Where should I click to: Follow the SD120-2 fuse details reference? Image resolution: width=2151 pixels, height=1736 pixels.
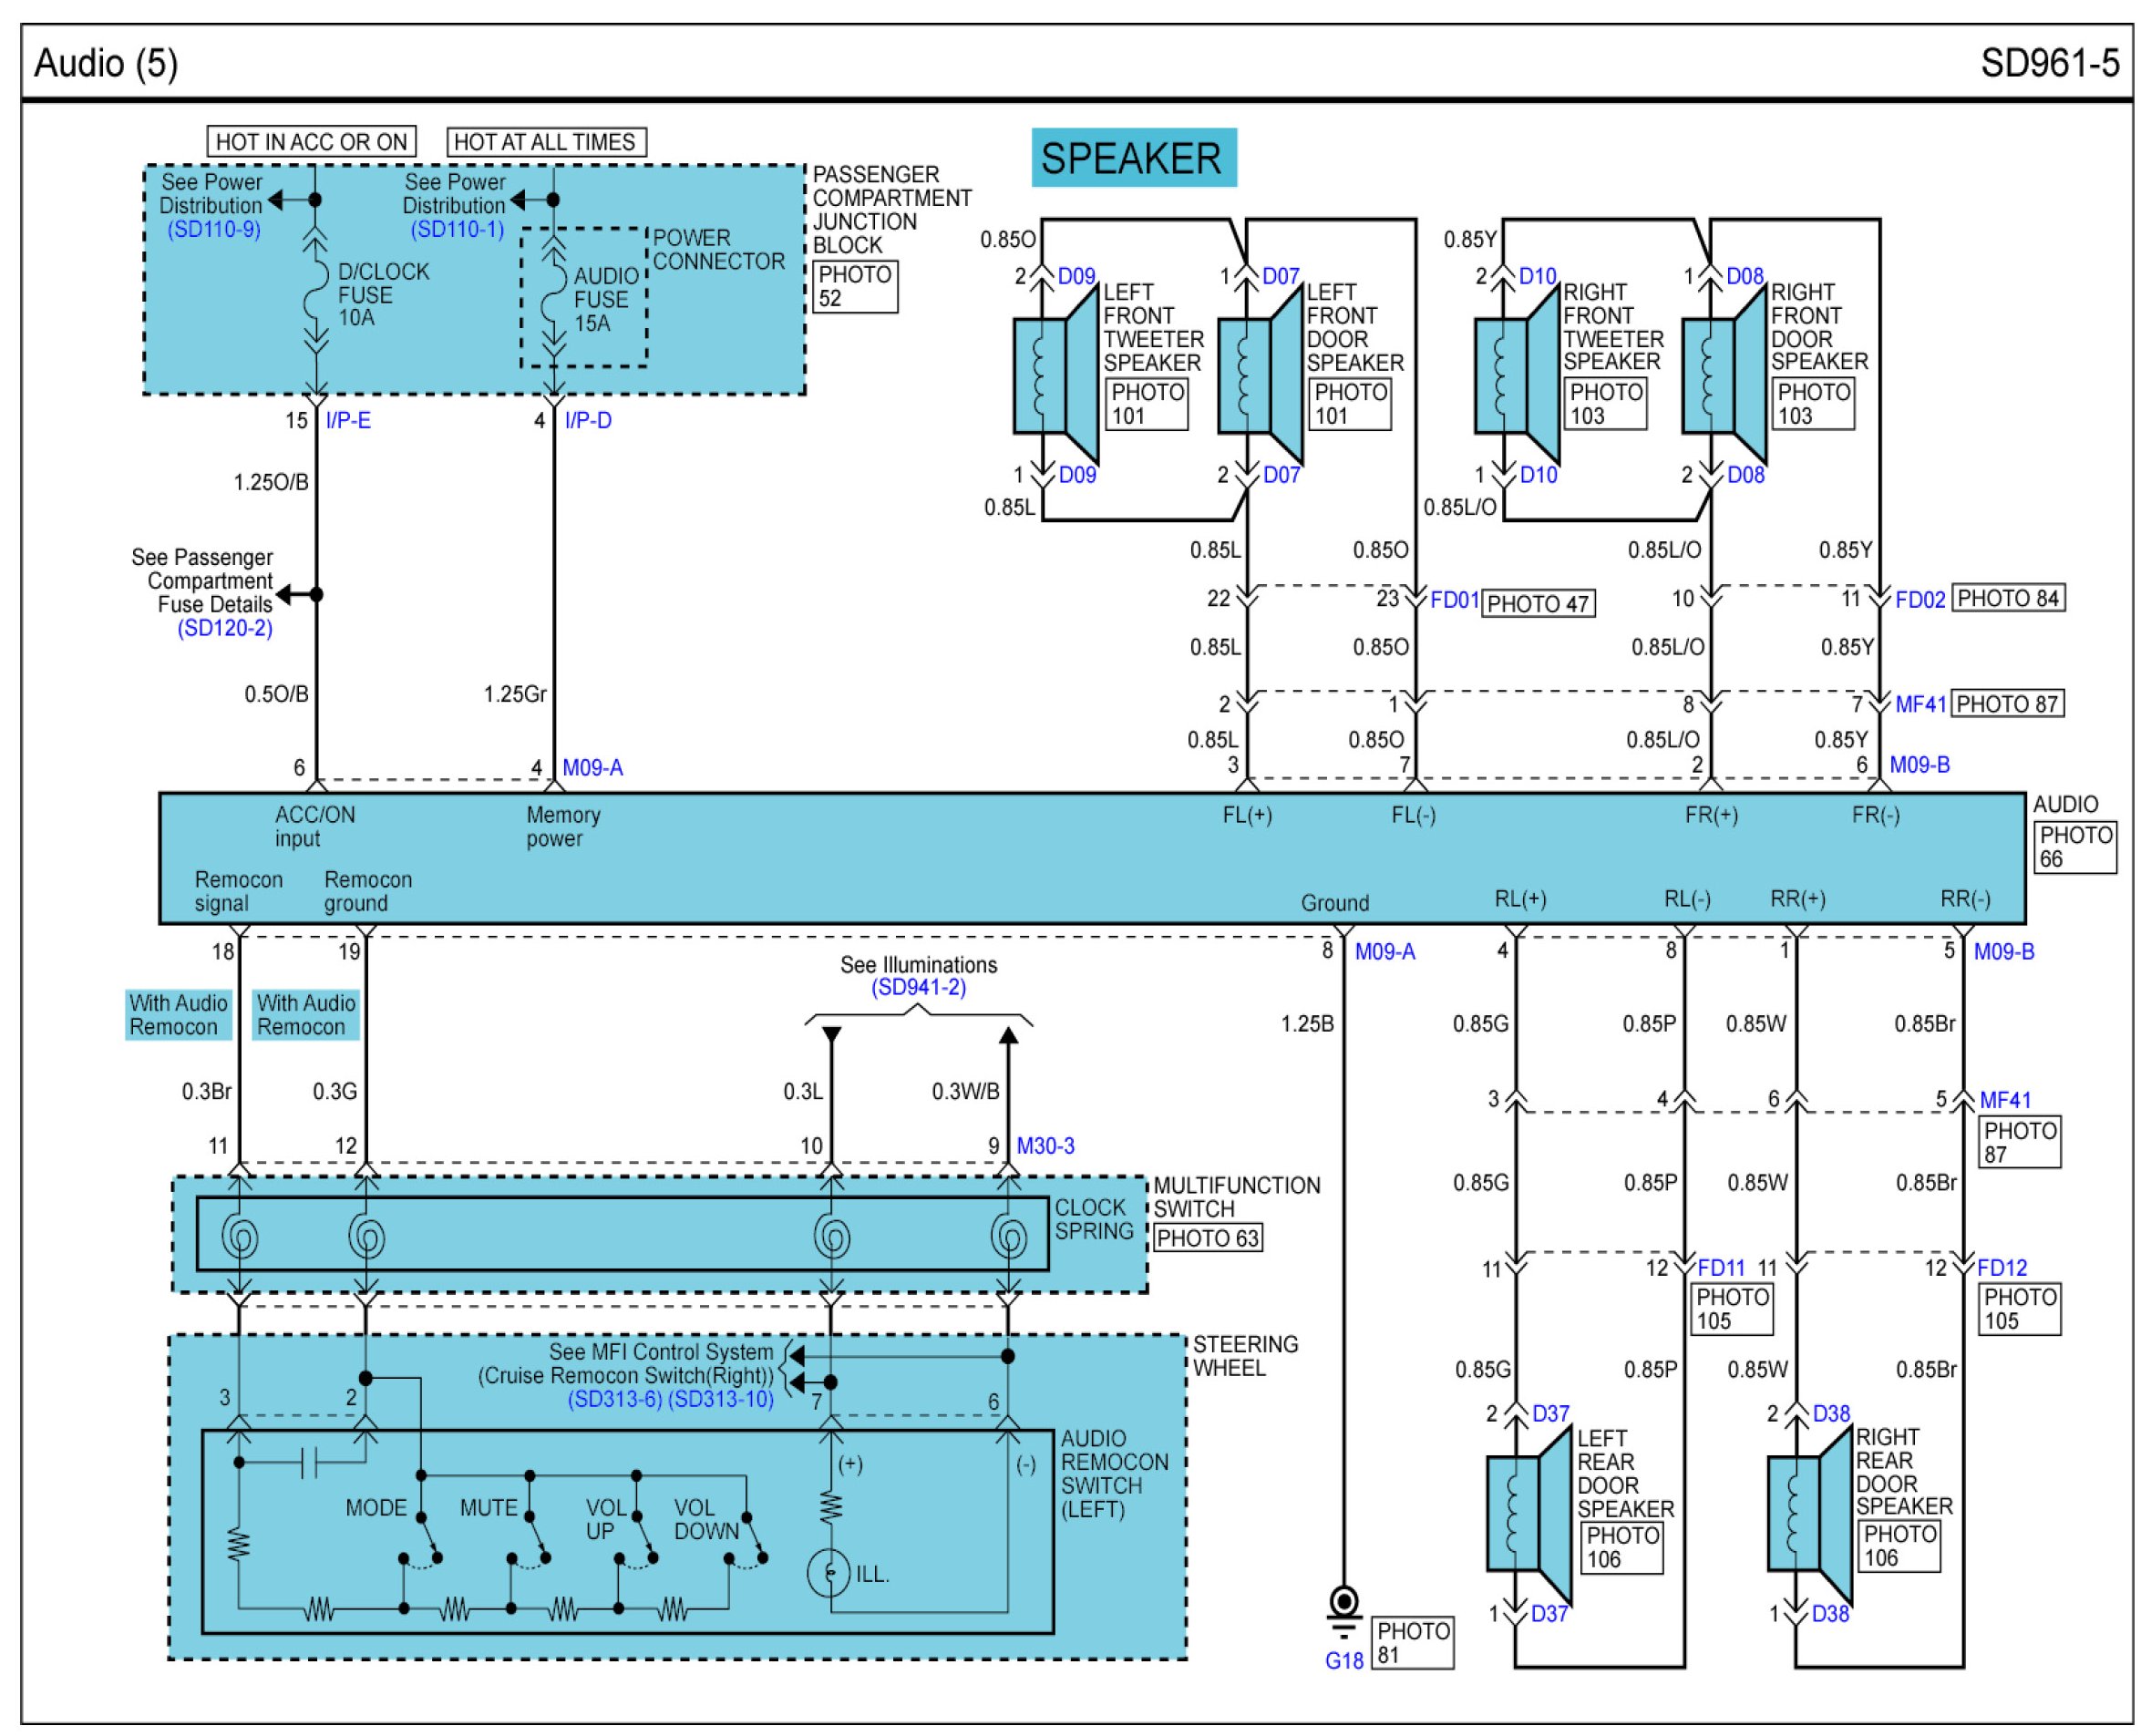click(x=225, y=628)
